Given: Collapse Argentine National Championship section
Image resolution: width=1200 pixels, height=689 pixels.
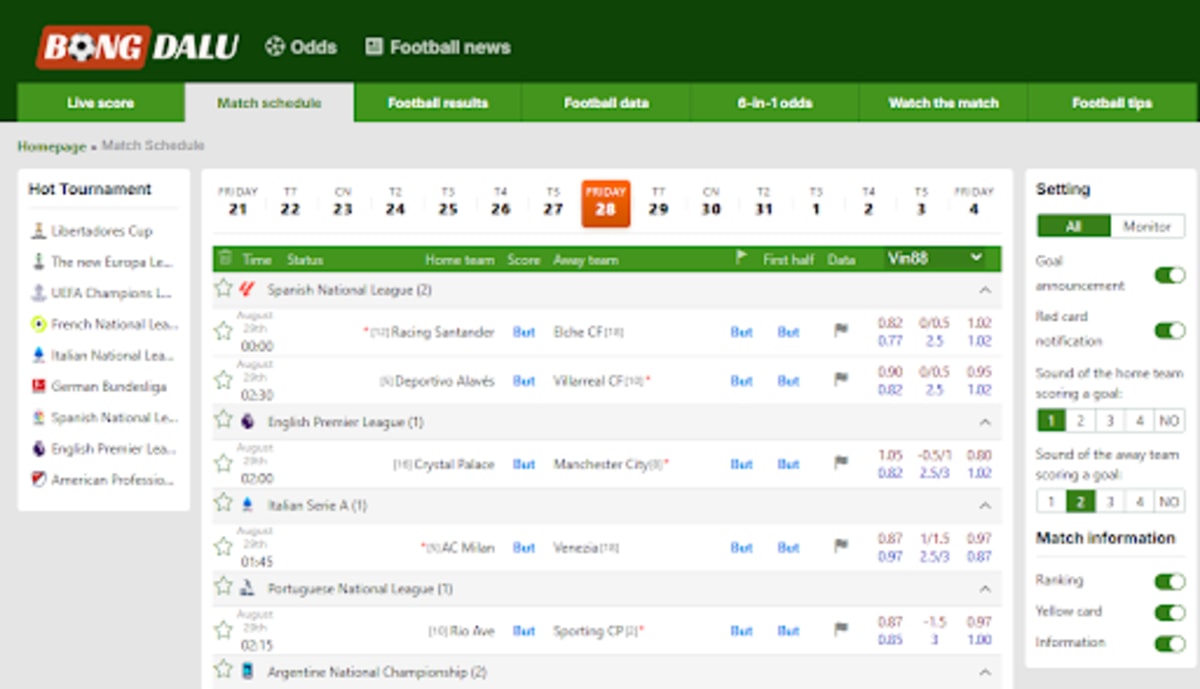Looking at the screenshot, I should tap(985, 671).
